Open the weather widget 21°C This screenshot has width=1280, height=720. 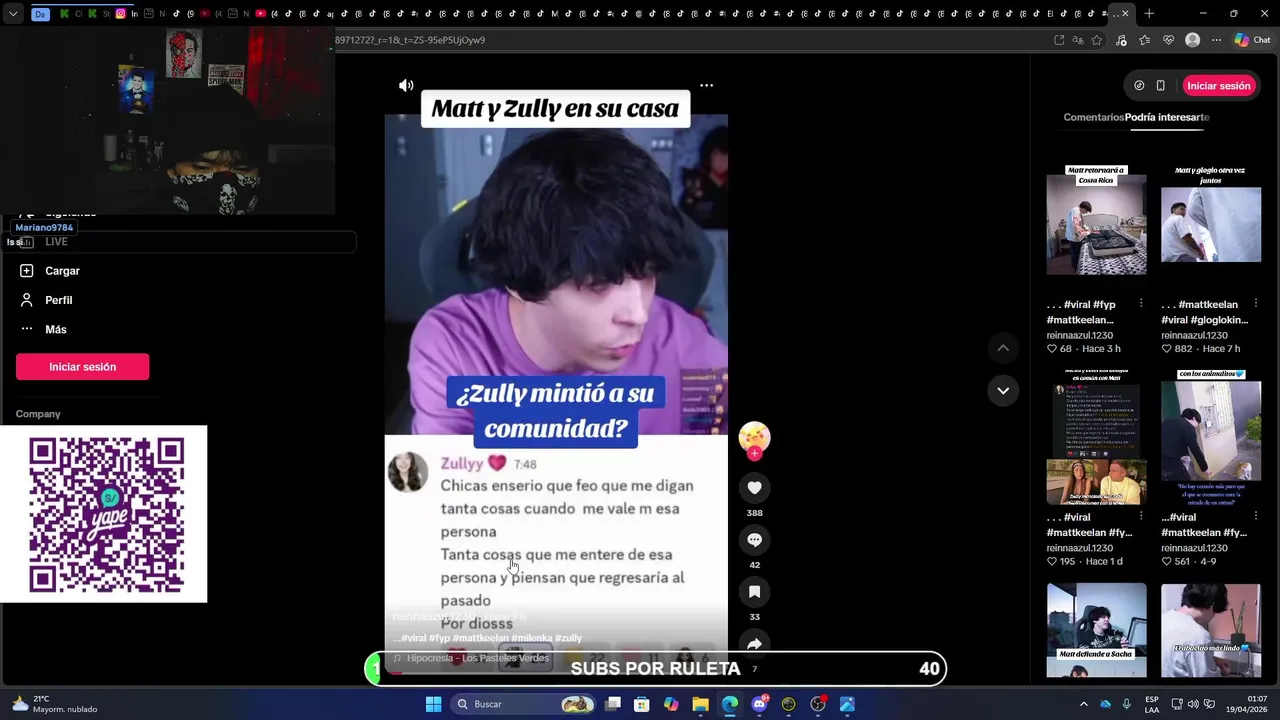pyautogui.click(x=55, y=704)
